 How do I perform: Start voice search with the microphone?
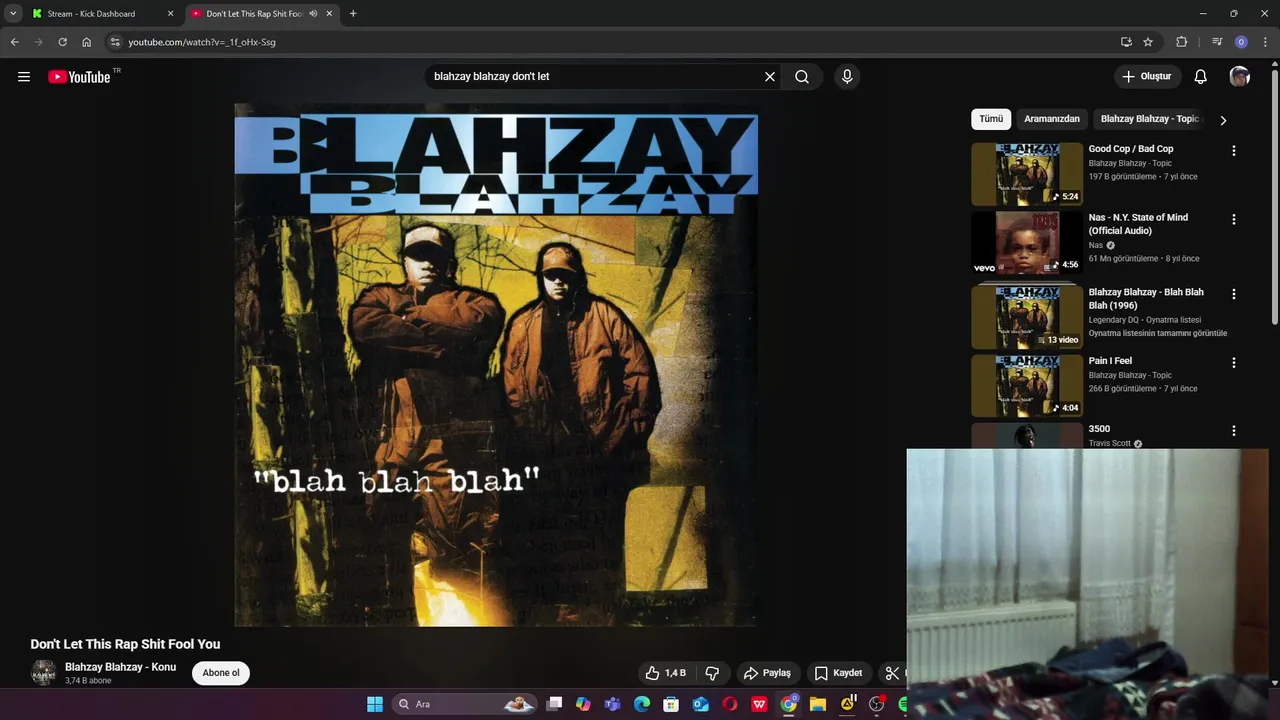847,77
